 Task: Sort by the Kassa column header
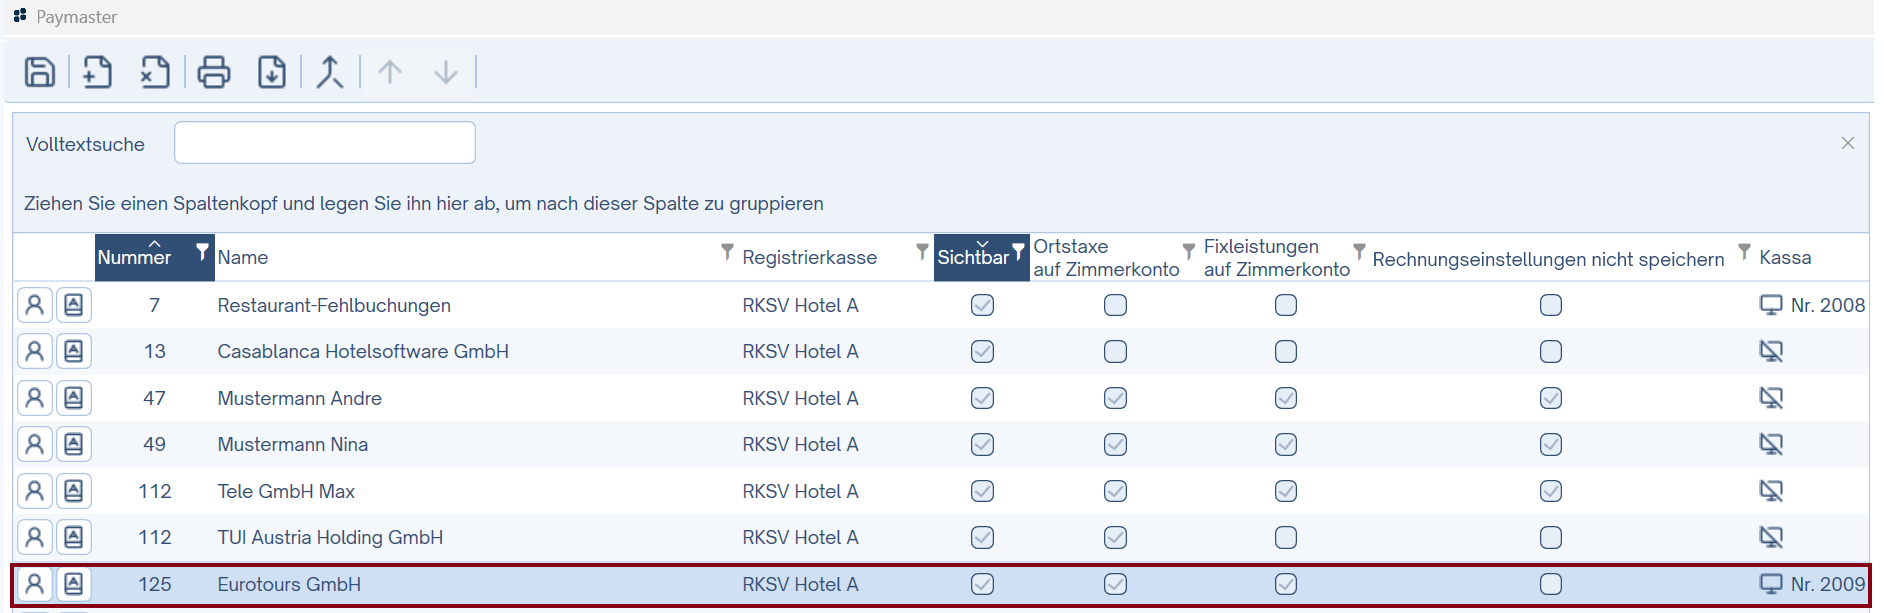[x=1785, y=257]
